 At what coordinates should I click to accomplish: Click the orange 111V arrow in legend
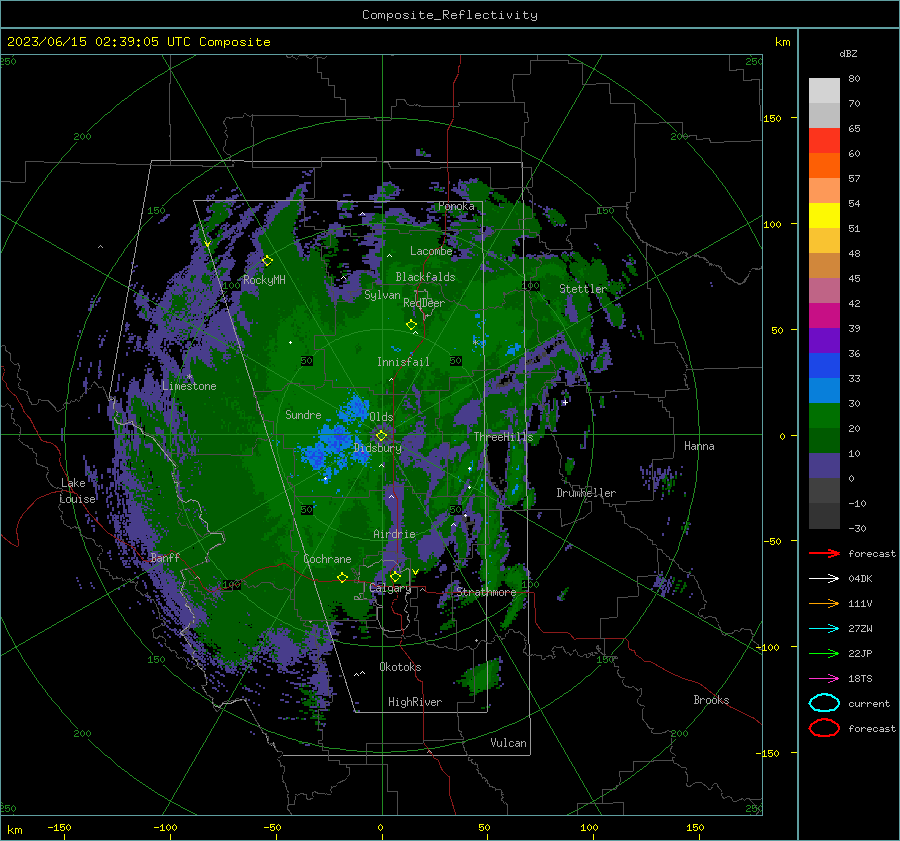coord(824,603)
